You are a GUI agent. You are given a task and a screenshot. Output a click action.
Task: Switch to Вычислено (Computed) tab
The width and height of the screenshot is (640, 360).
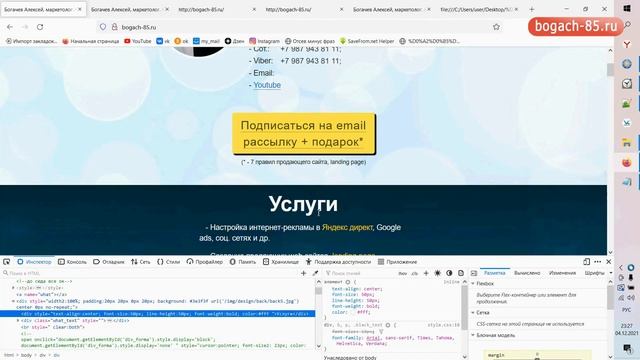[527, 273]
